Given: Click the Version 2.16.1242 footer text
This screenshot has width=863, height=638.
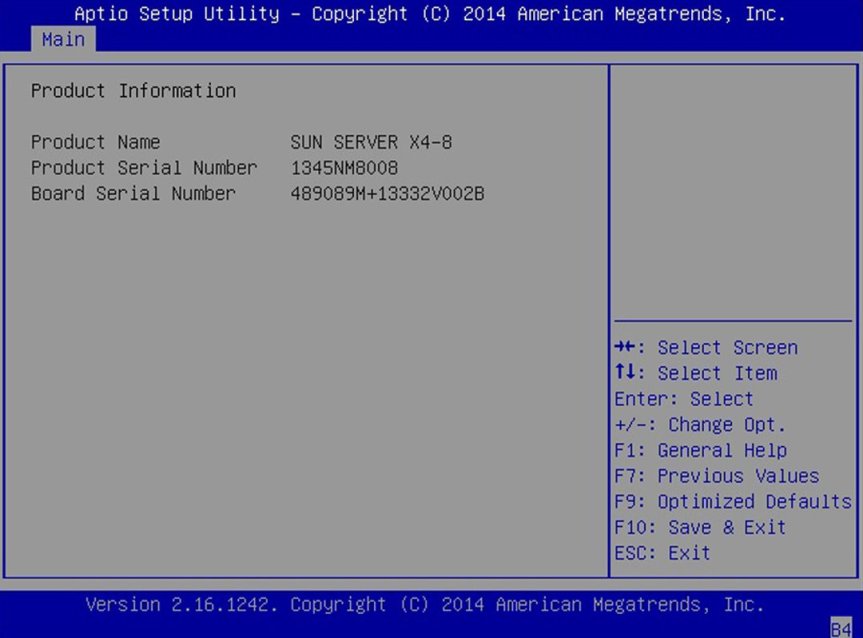Looking at the screenshot, I should (x=425, y=604).
